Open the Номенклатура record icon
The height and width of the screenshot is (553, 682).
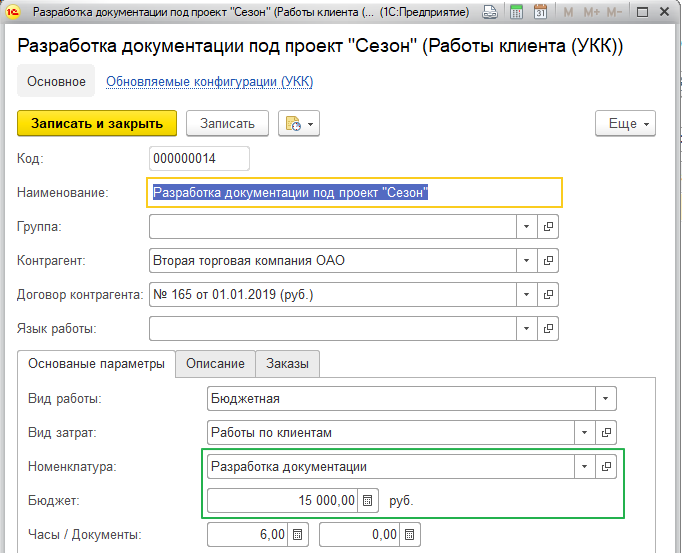coord(606,466)
